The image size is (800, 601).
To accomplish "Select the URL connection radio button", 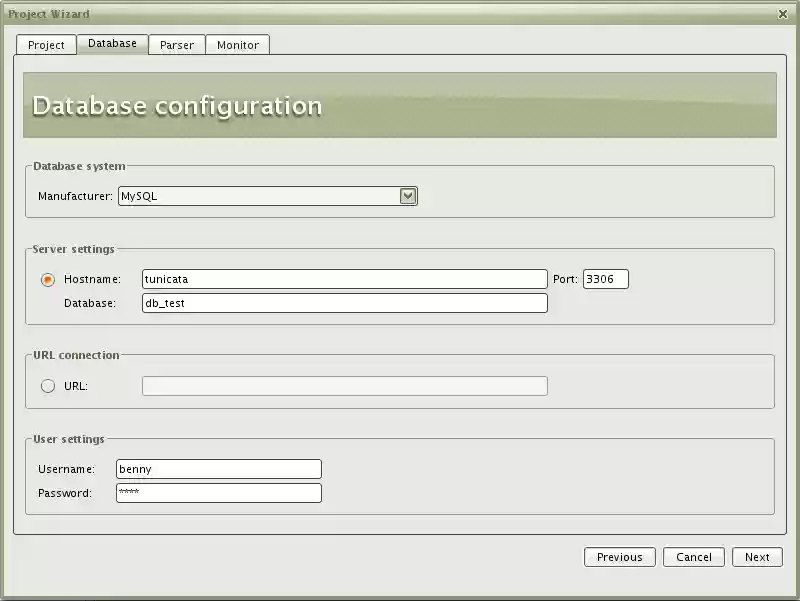I will [x=47, y=386].
